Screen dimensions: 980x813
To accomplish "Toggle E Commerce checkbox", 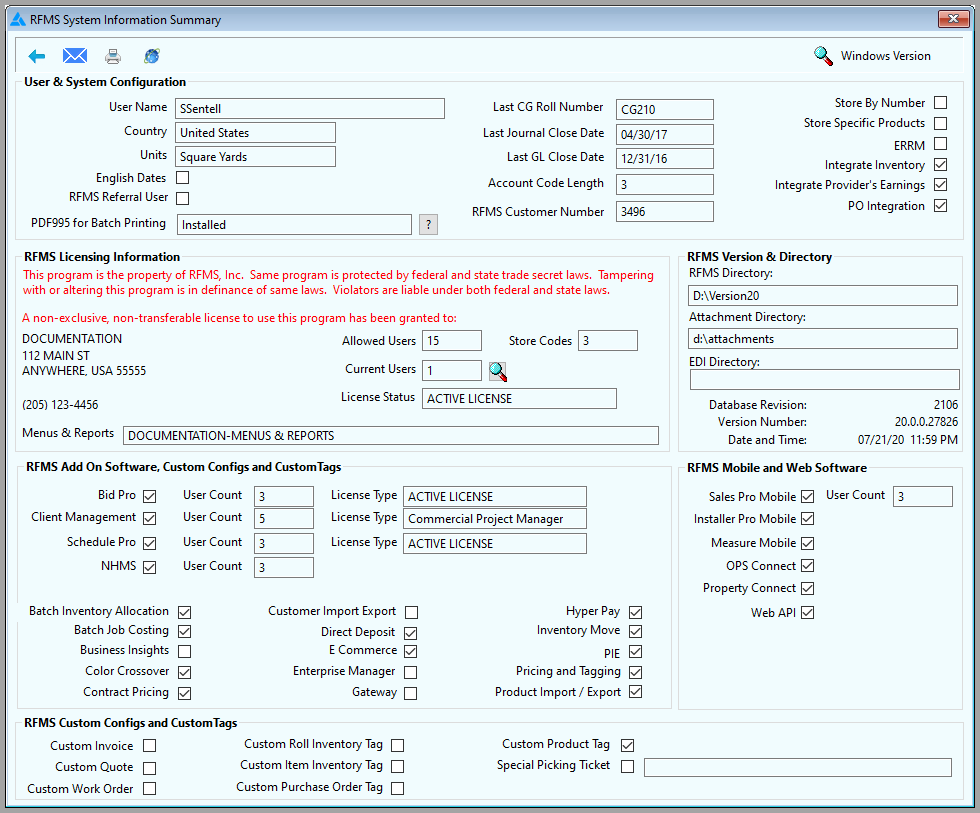I will (411, 651).
